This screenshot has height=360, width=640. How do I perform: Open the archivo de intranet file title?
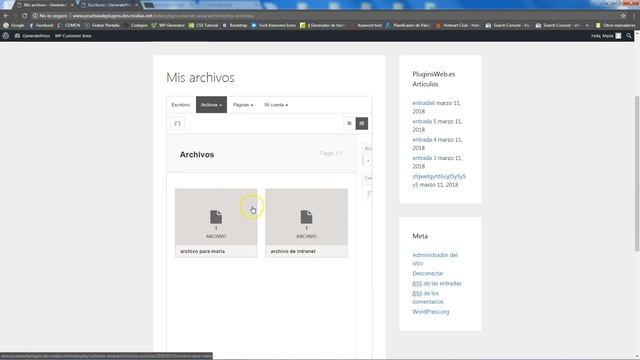(x=293, y=251)
